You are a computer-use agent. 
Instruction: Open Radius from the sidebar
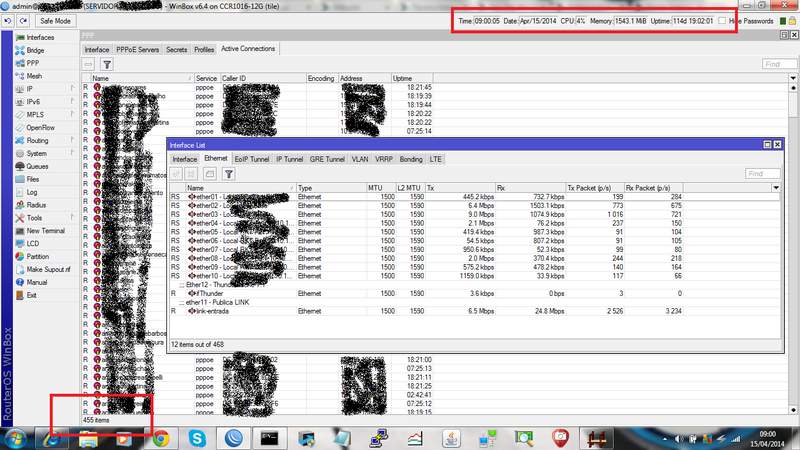coord(36,205)
